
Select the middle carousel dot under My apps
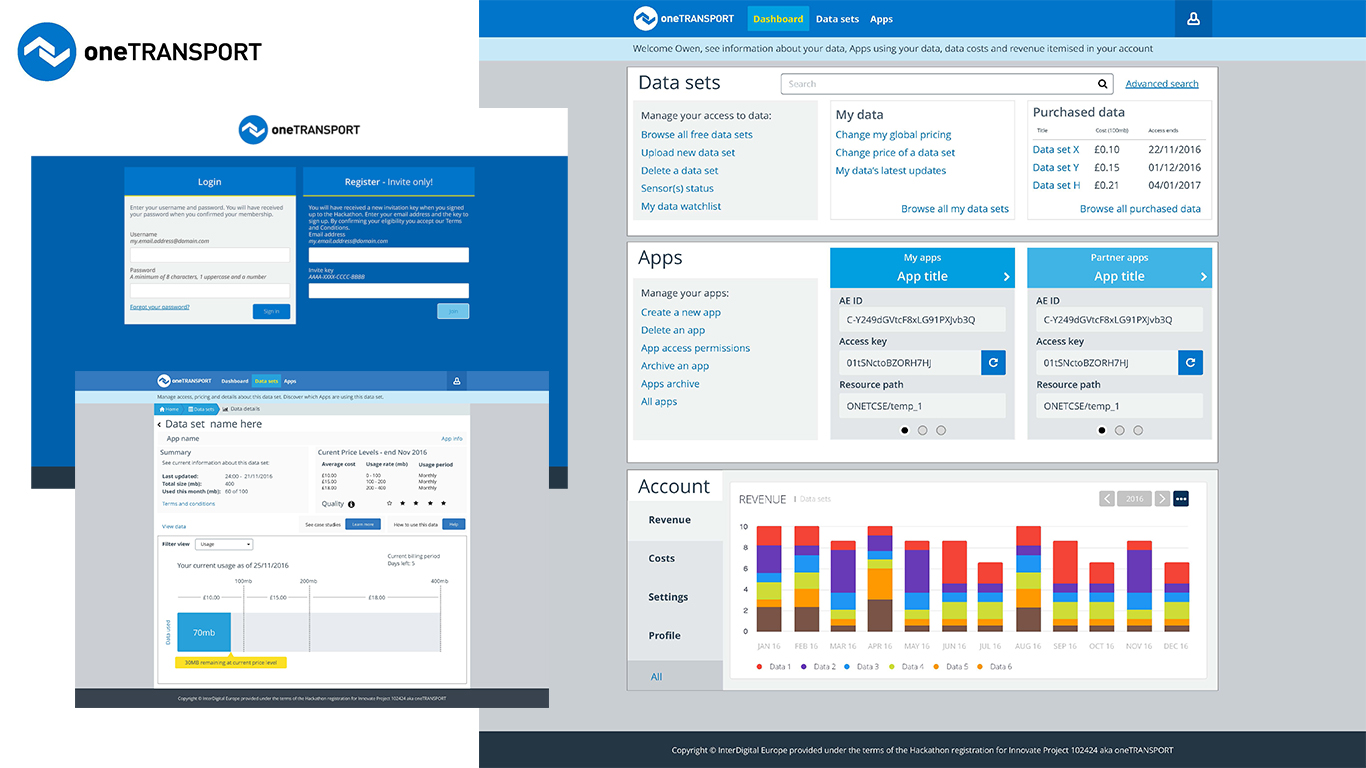pos(923,430)
